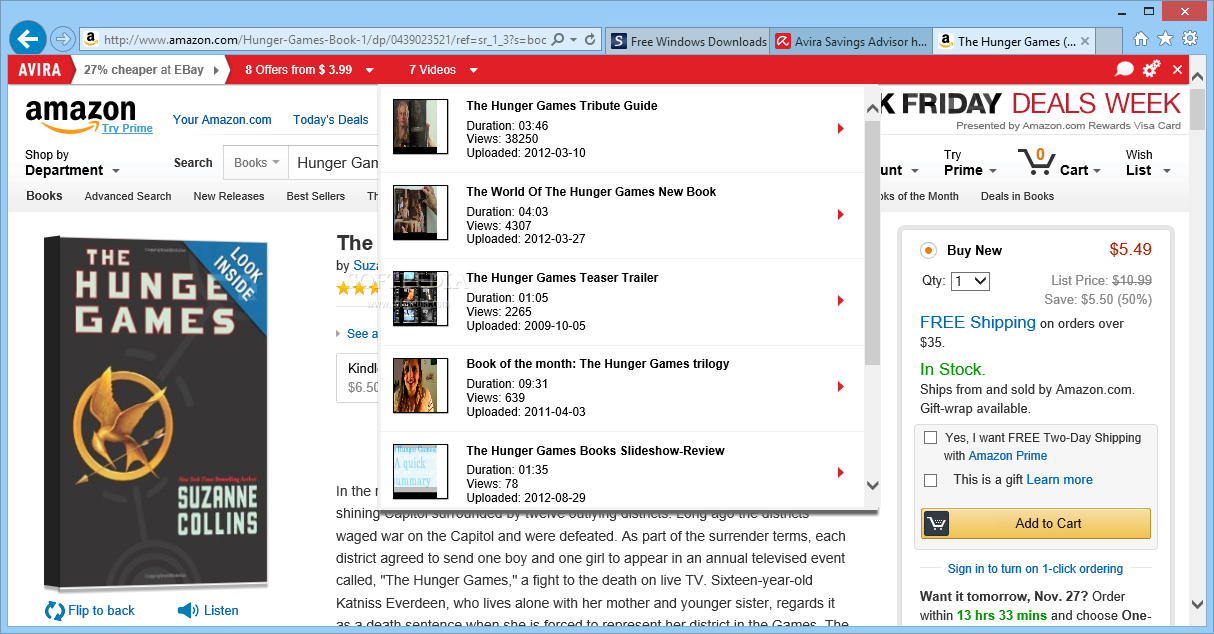Screen dimensions: 1214x634
Task: Close the Avira savings toolbar
Action: [1177, 70]
